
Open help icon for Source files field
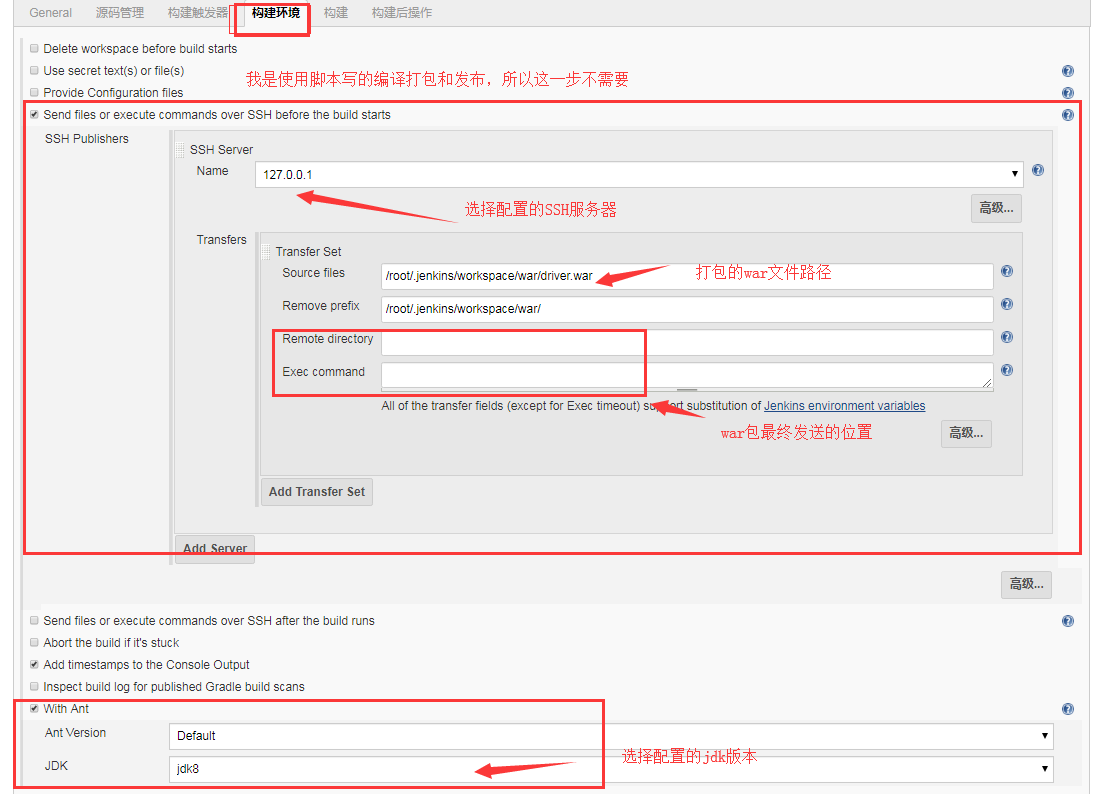[x=1007, y=271]
